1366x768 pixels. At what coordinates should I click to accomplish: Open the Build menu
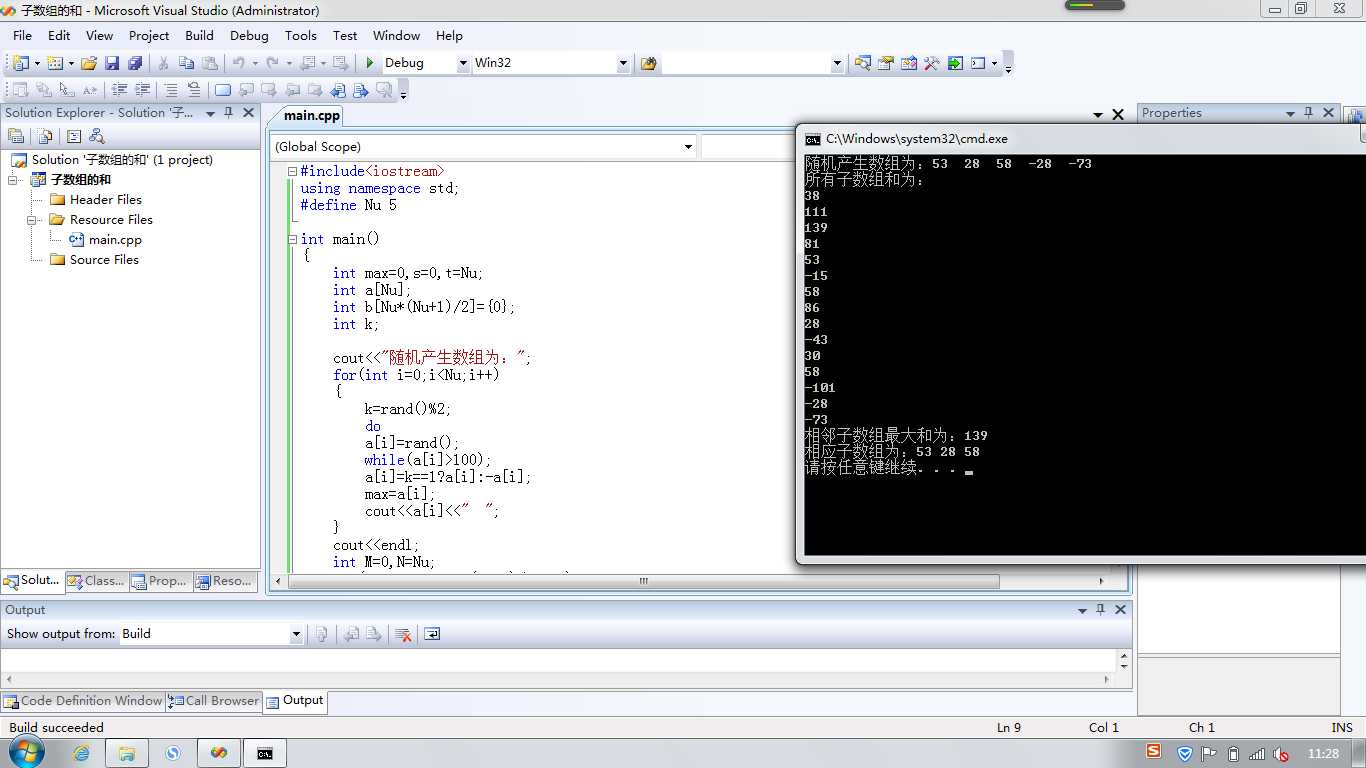pos(200,35)
